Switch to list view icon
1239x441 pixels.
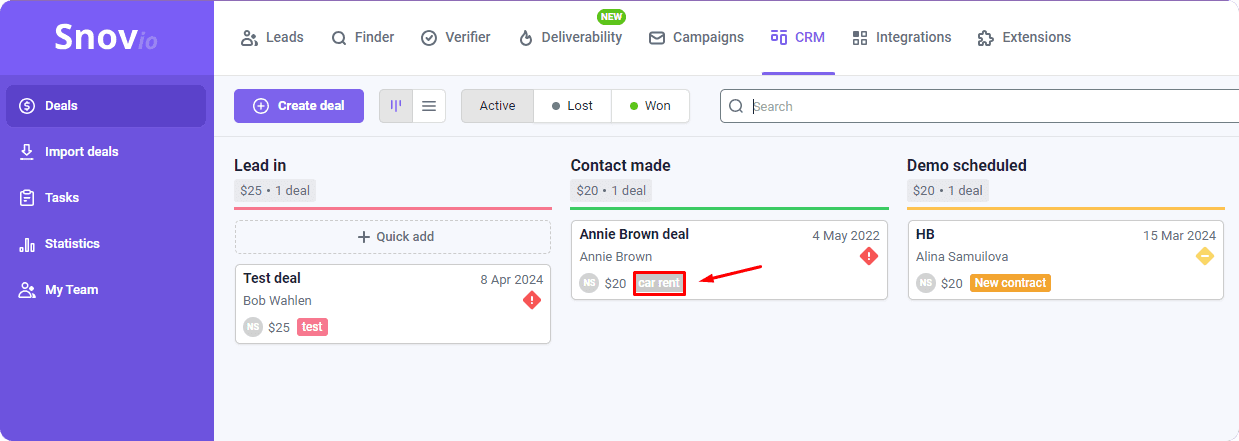click(429, 106)
